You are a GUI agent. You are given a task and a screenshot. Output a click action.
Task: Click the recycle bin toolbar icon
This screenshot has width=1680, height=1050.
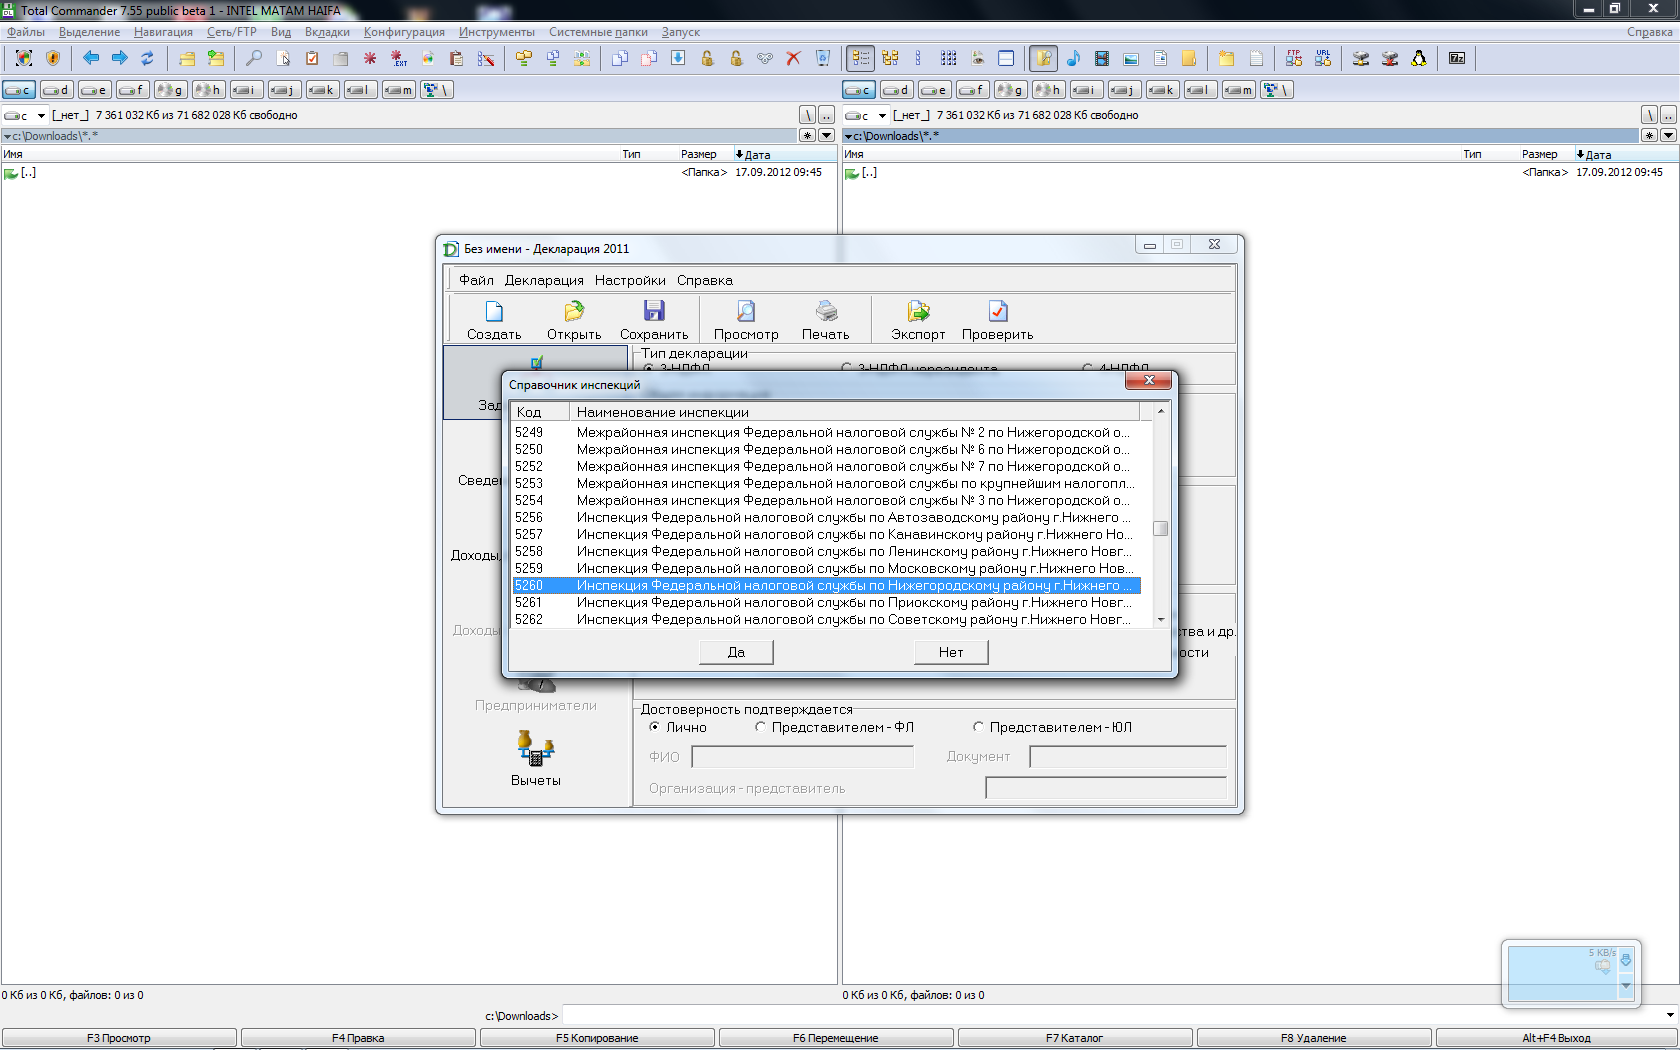coord(823,58)
